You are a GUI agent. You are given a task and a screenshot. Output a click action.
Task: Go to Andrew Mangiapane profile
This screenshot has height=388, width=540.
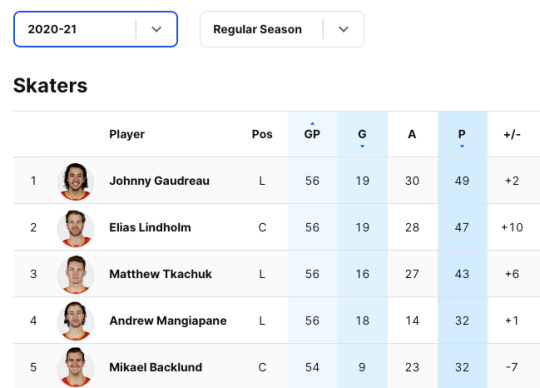point(168,321)
